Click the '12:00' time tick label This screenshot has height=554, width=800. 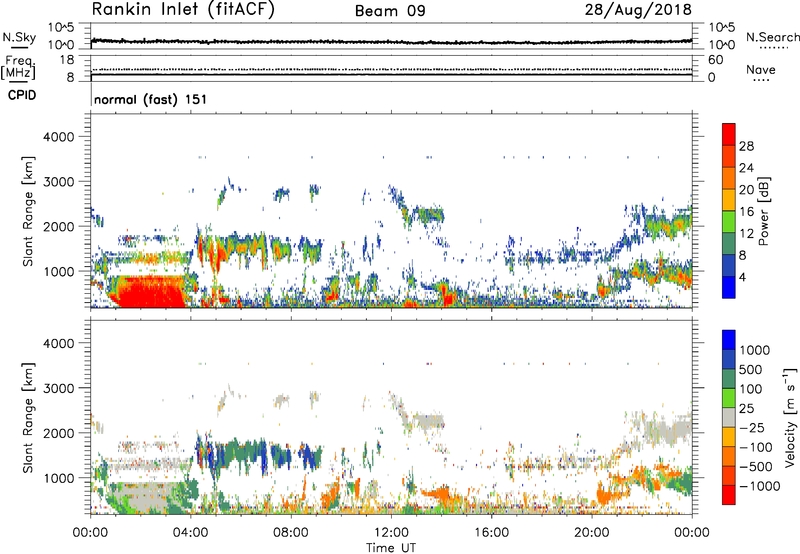tap(391, 533)
